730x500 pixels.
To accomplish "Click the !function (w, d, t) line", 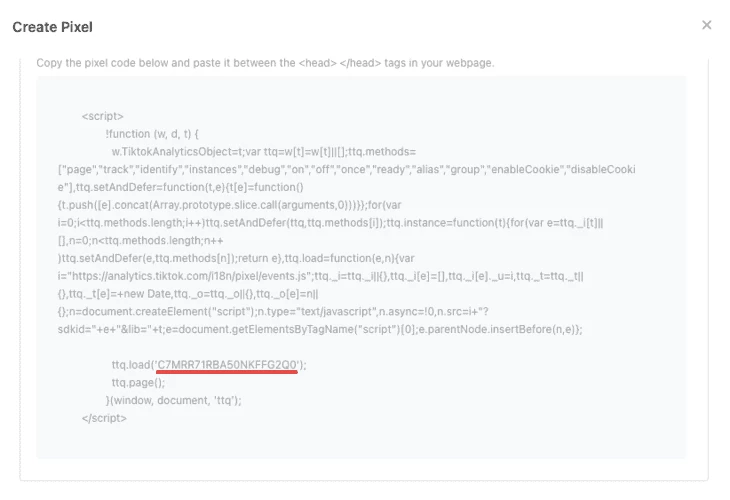I will tap(152, 134).
